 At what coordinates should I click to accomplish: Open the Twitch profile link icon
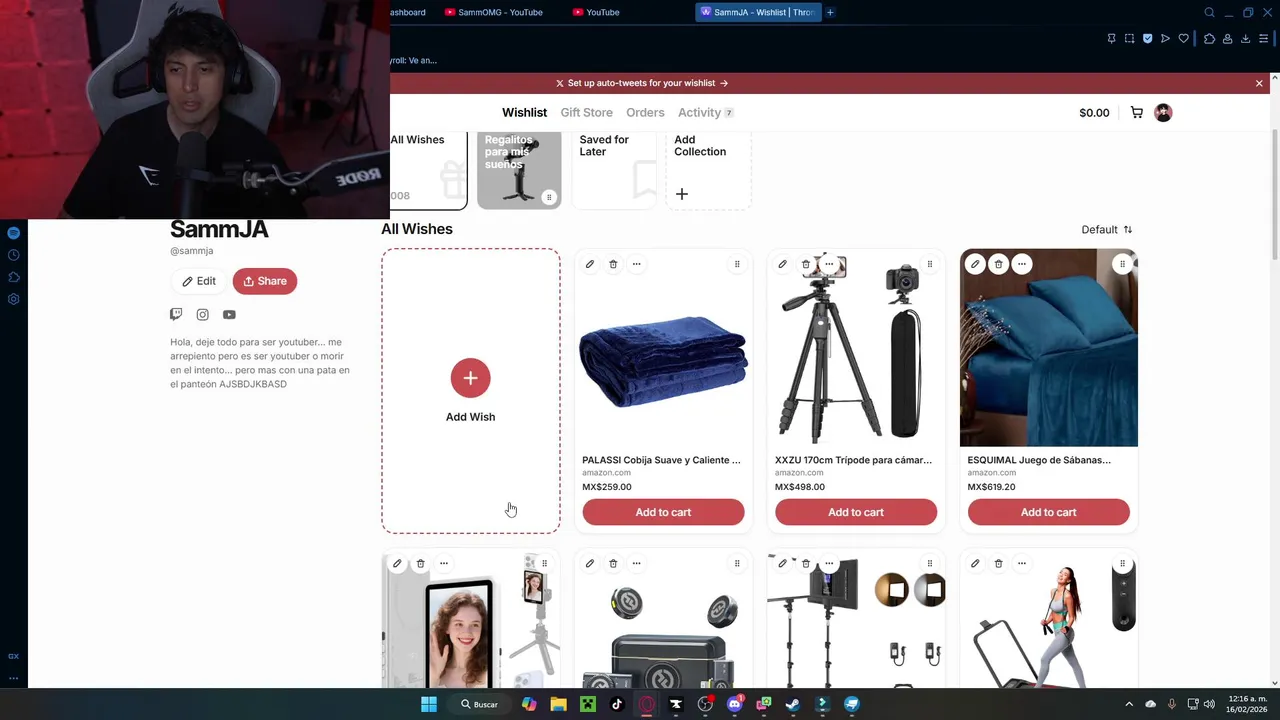click(x=176, y=314)
